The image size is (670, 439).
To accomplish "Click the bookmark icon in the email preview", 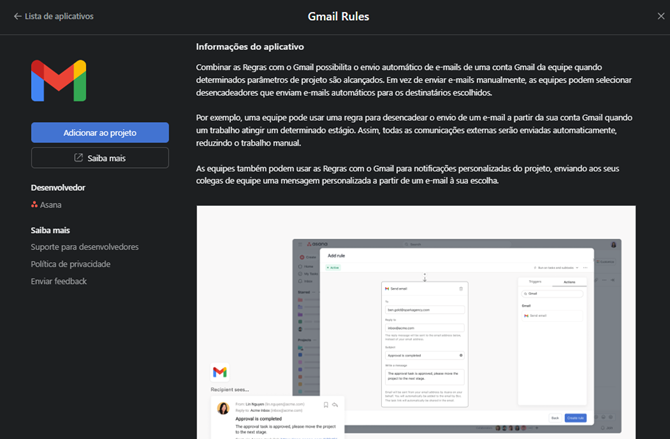I will pyautogui.click(x=325, y=405).
